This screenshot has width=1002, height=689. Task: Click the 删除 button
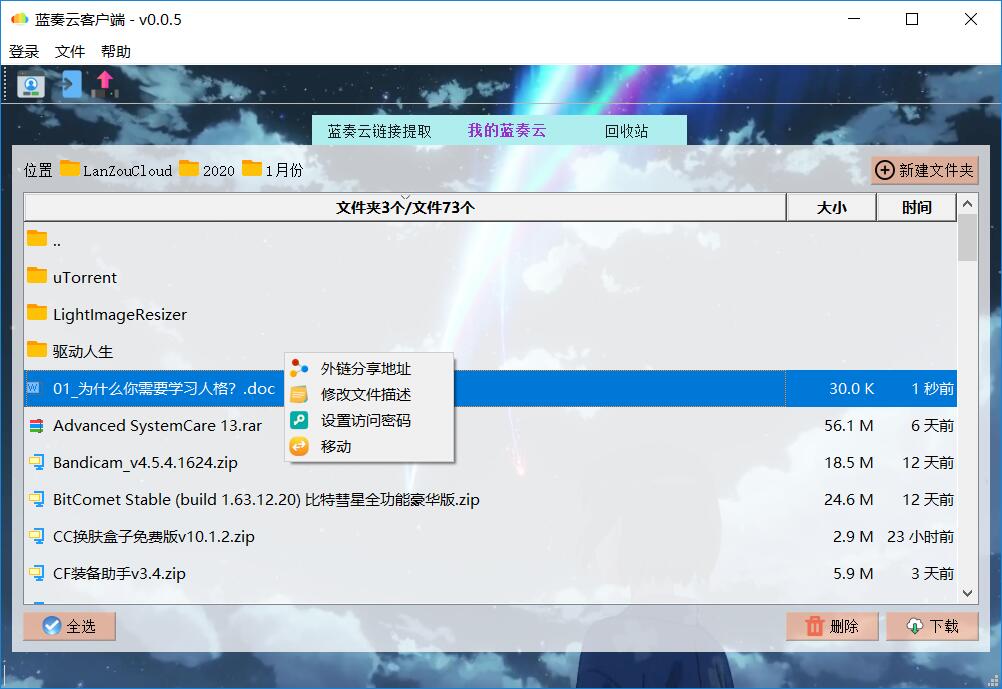pyautogui.click(x=832, y=626)
